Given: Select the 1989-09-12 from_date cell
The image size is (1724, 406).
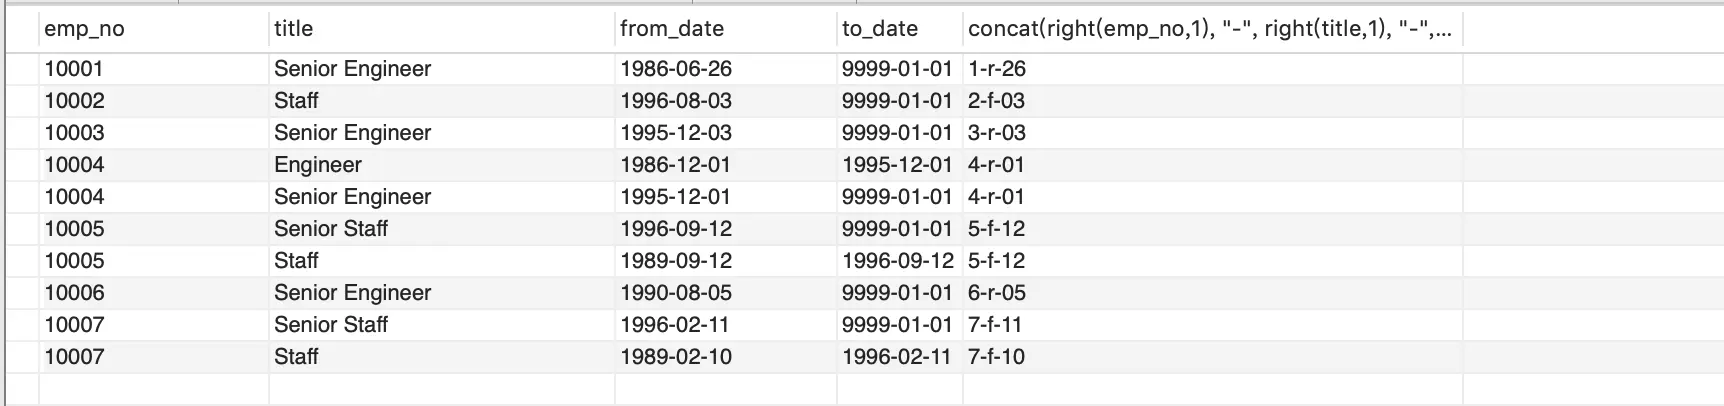Looking at the screenshot, I should coord(676,261).
